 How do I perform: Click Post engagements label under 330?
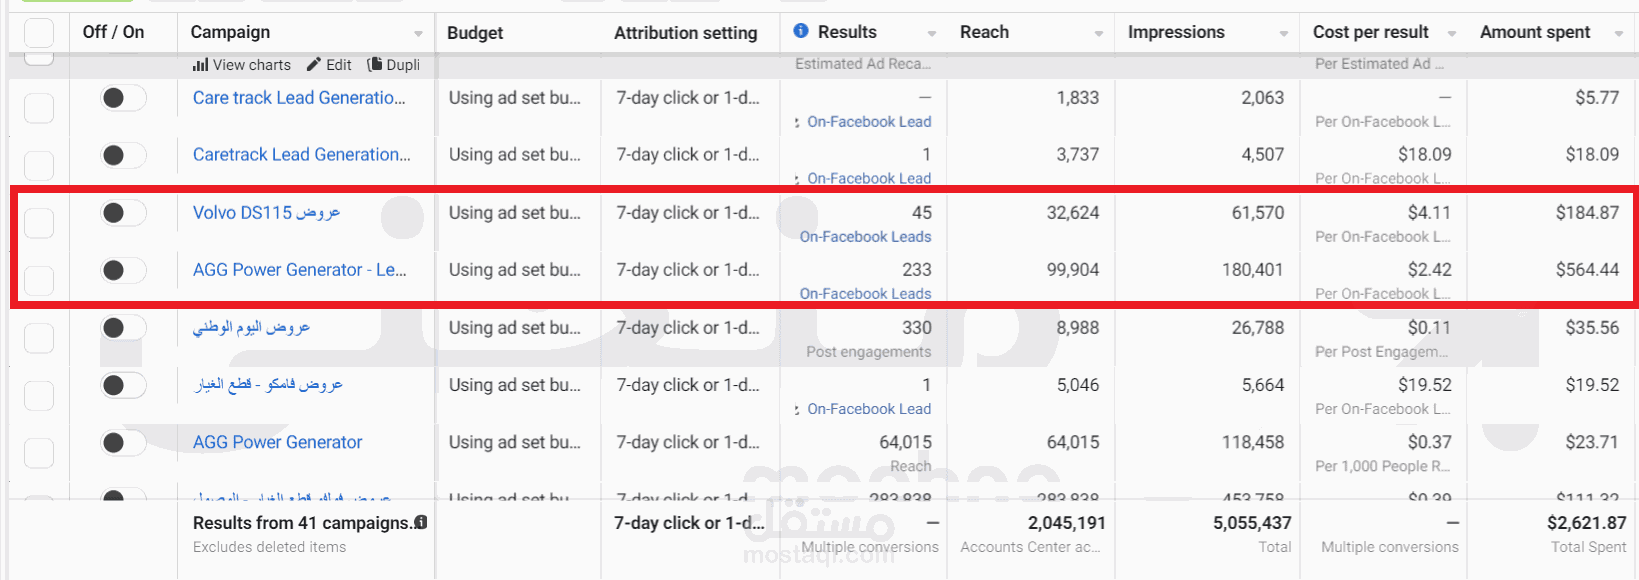pyautogui.click(x=869, y=351)
